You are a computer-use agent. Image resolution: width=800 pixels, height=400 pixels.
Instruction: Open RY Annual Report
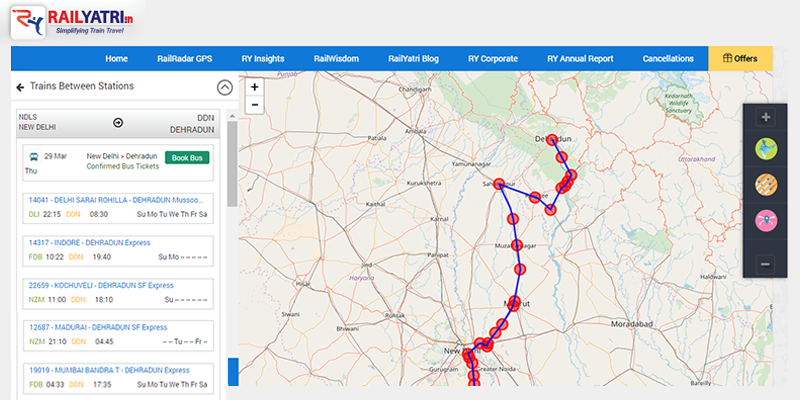pos(580,59)
